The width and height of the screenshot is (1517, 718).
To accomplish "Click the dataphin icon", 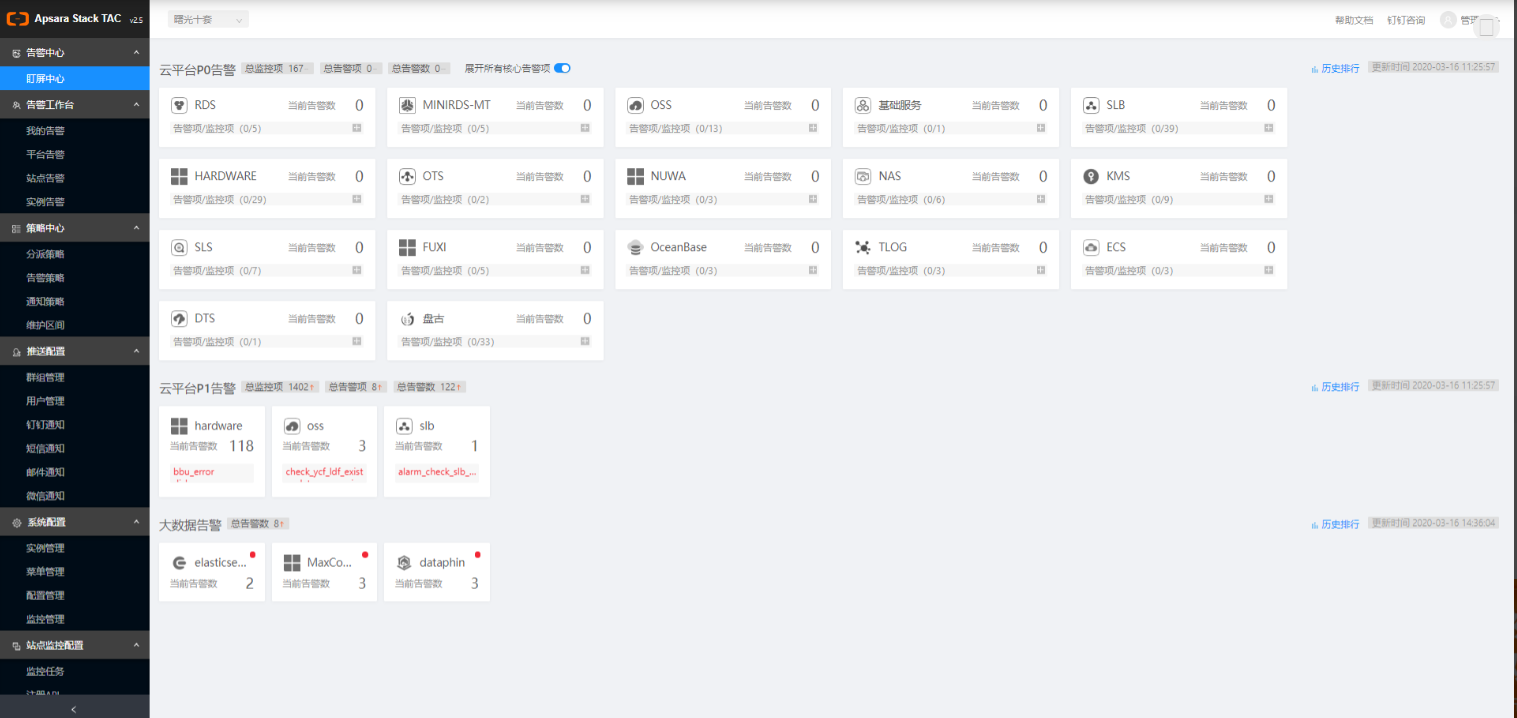I will [x=404, y=563].
